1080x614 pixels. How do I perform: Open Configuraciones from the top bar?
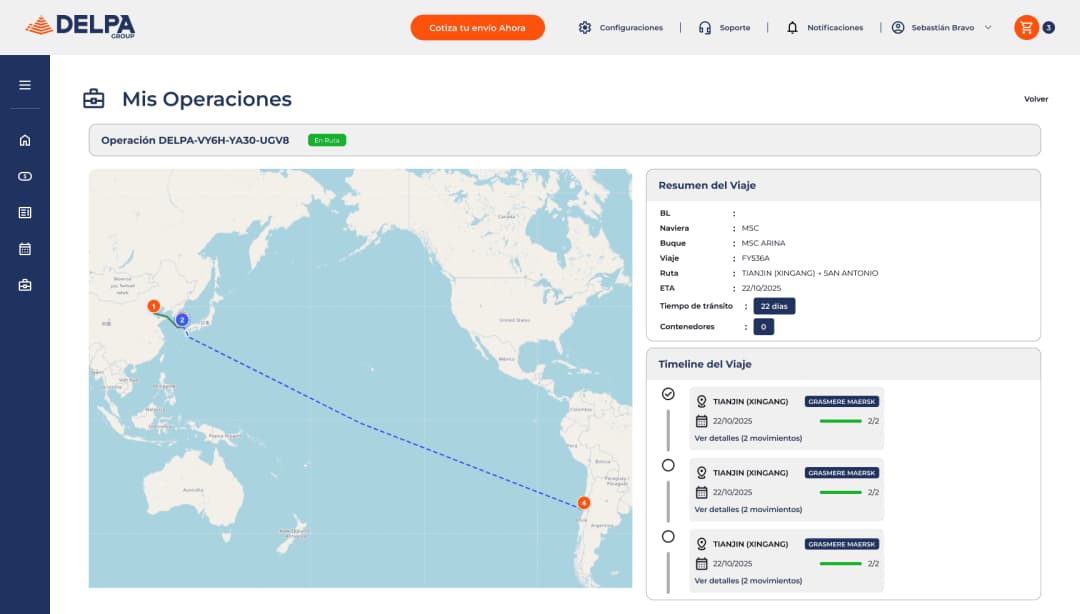(620, 27)
